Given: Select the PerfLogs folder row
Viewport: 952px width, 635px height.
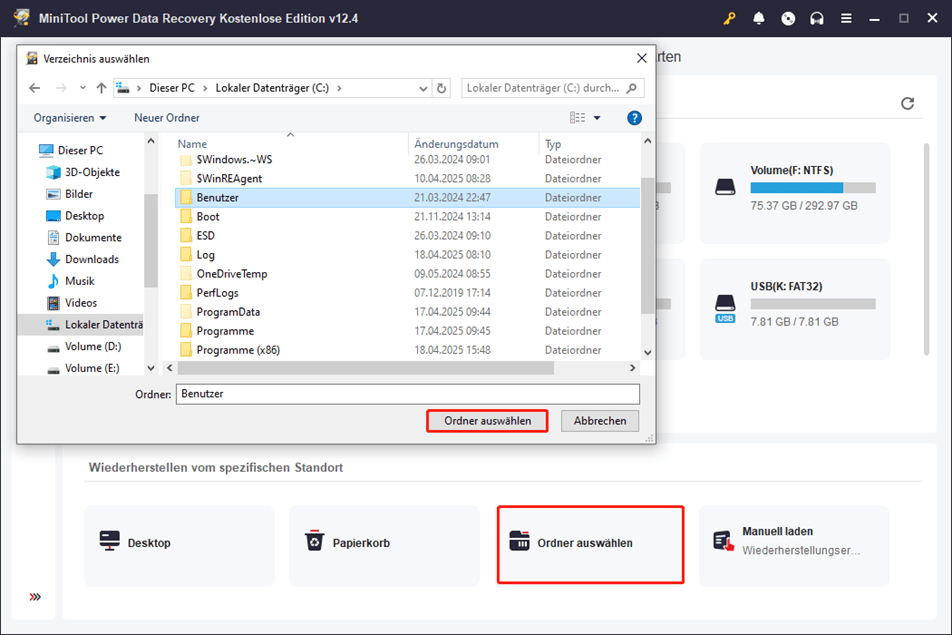Looking at the screenshot, I should [407, 293].
